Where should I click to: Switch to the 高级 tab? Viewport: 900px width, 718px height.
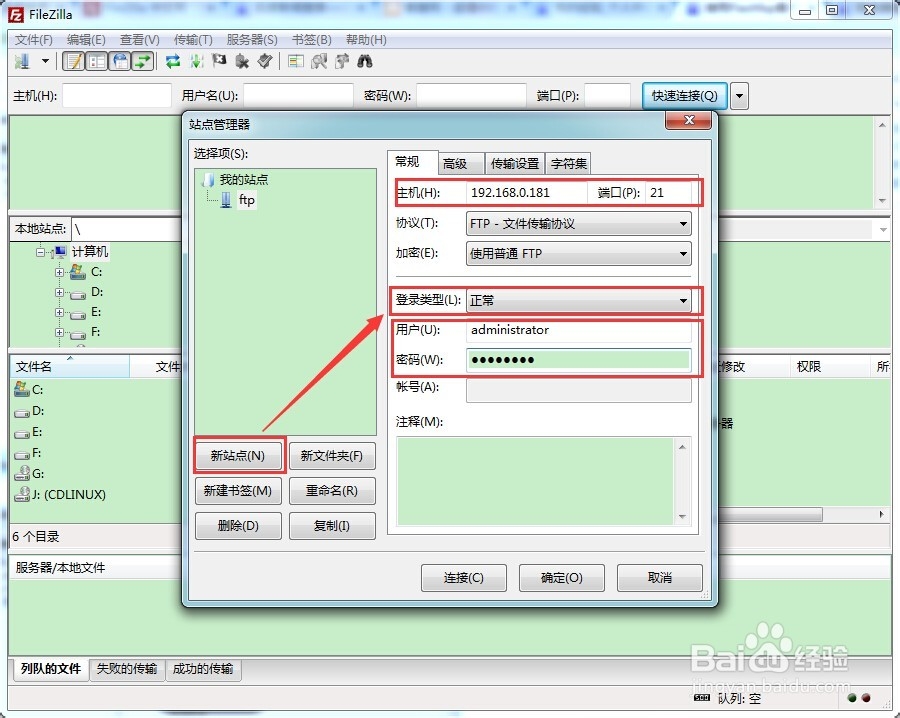point(459,163)
